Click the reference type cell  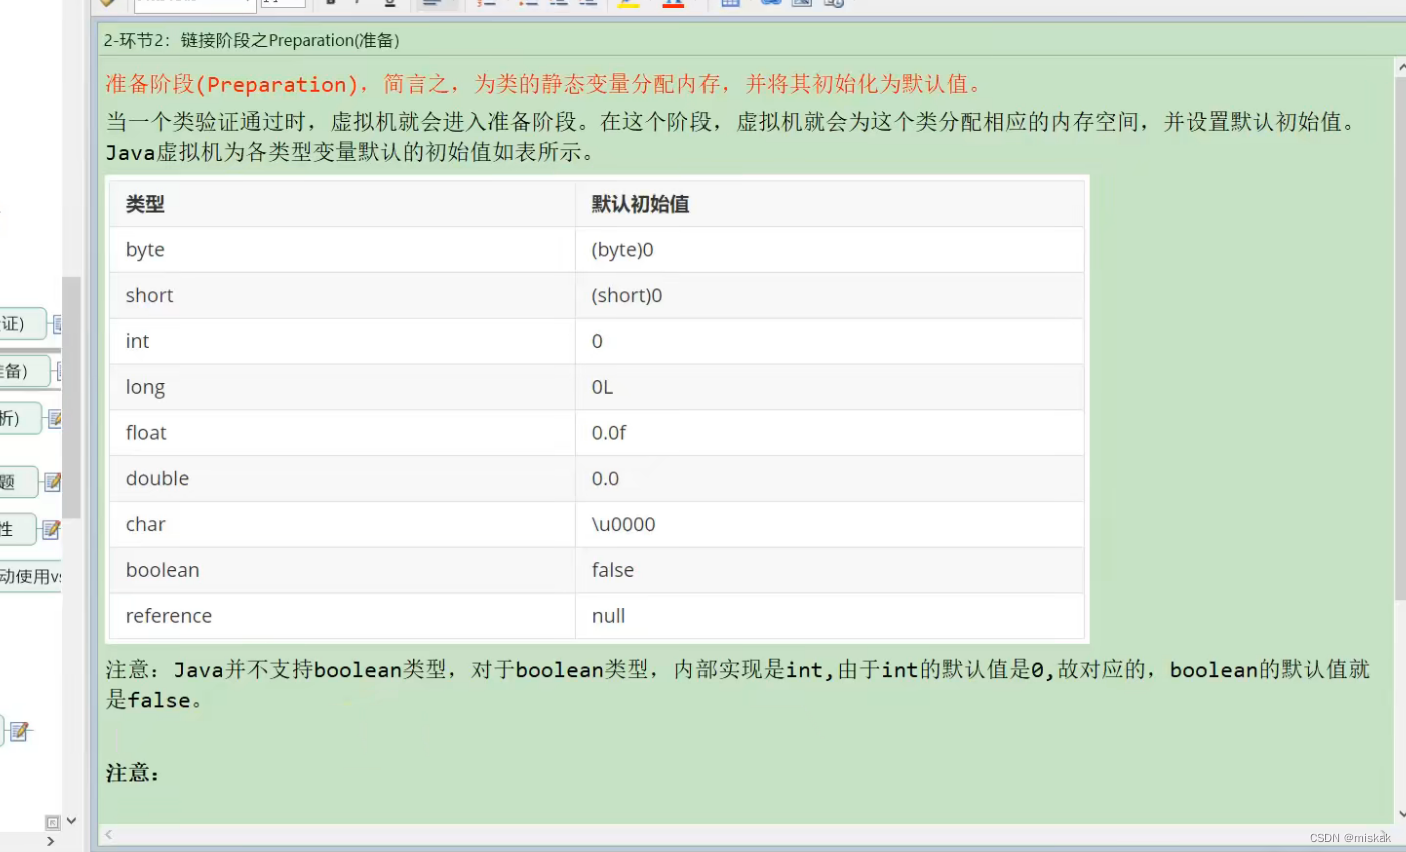[x=343, y=616]
